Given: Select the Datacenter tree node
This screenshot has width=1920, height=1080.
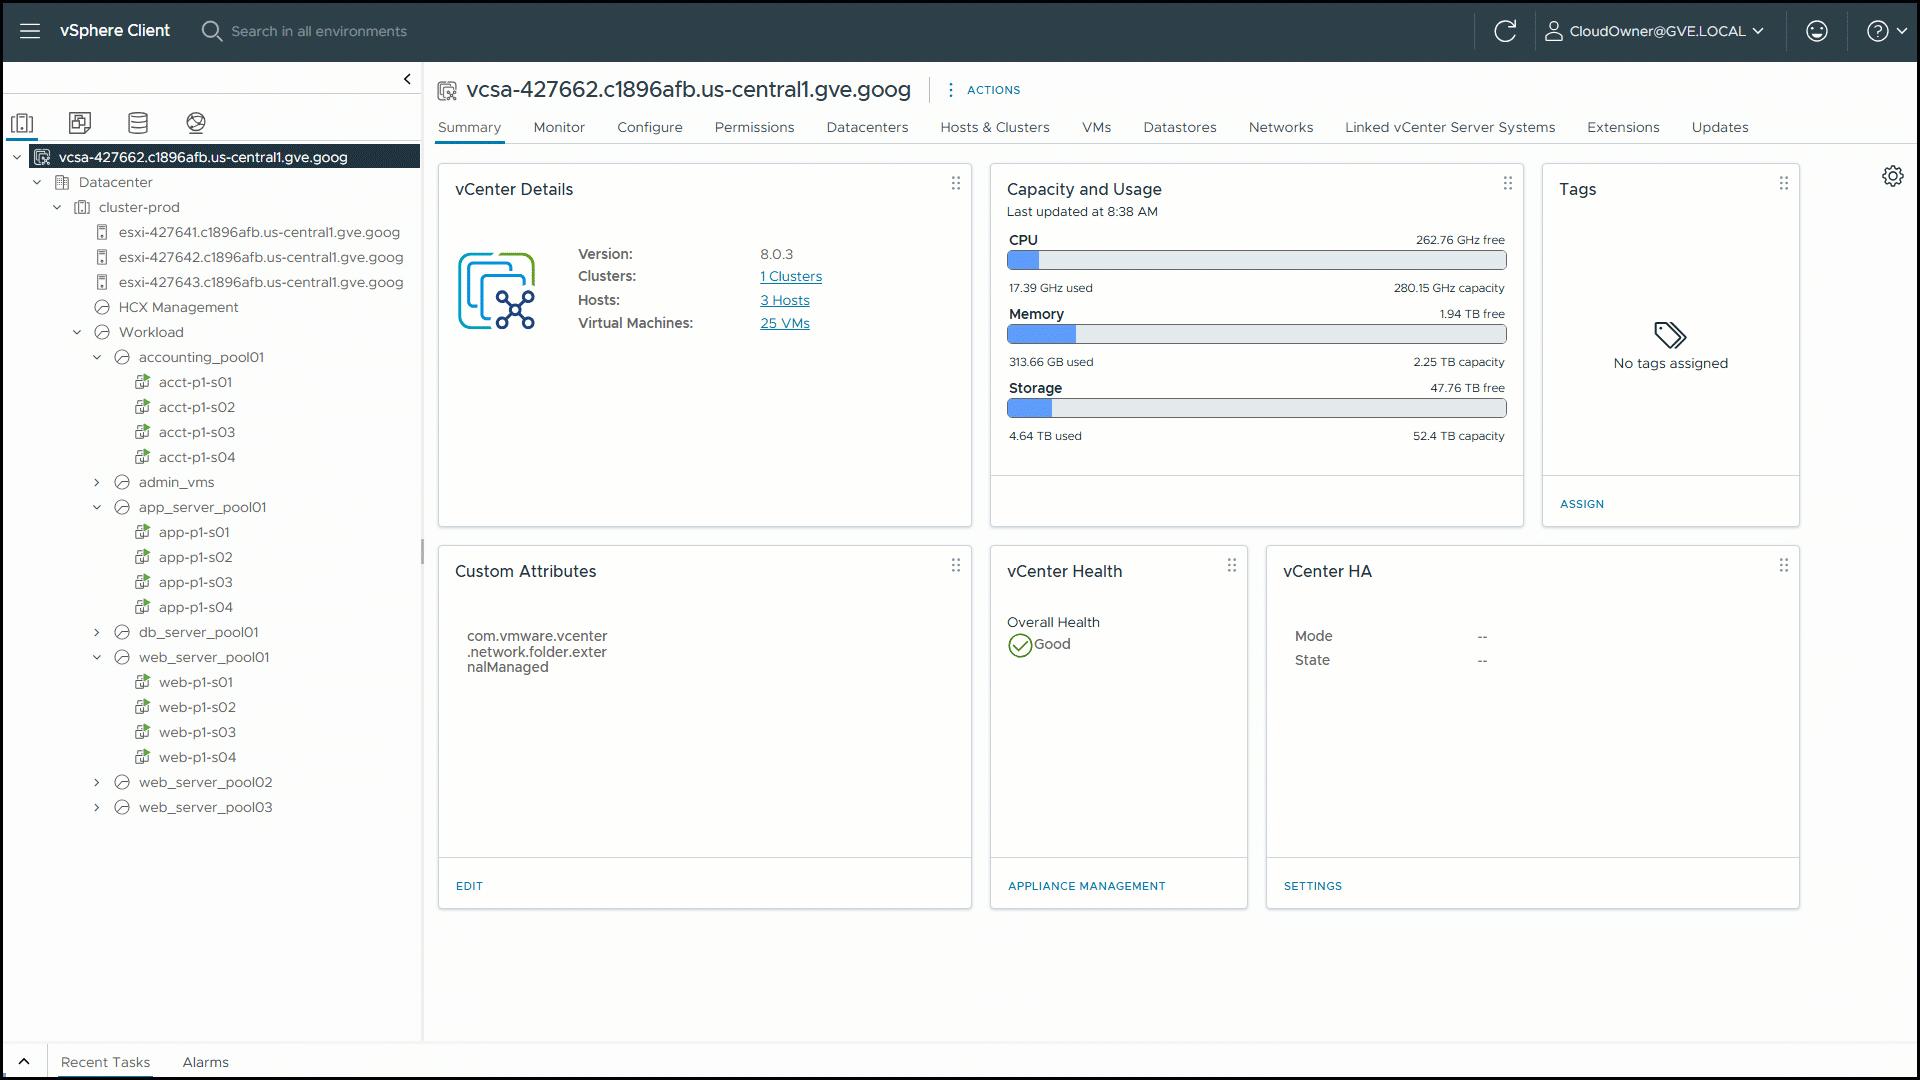Looking at the screenshot, I should point(115,182).
